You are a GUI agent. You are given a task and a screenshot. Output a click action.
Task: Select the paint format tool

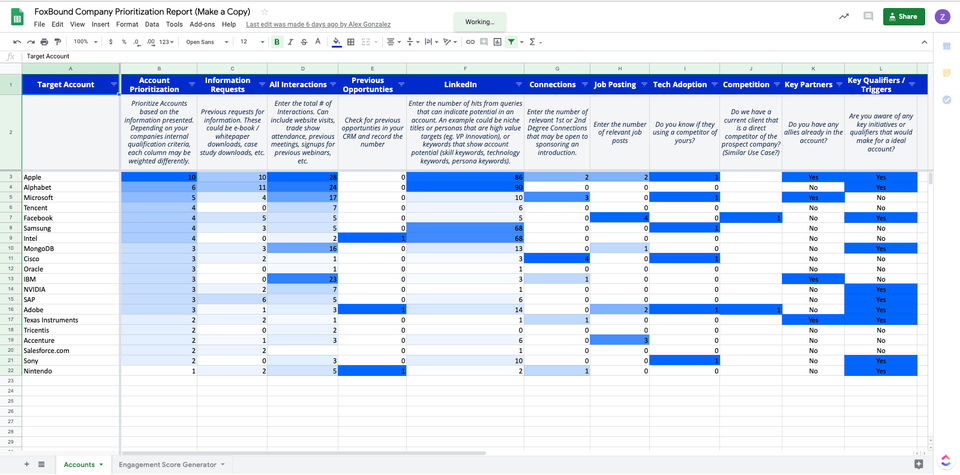(58, 42)
